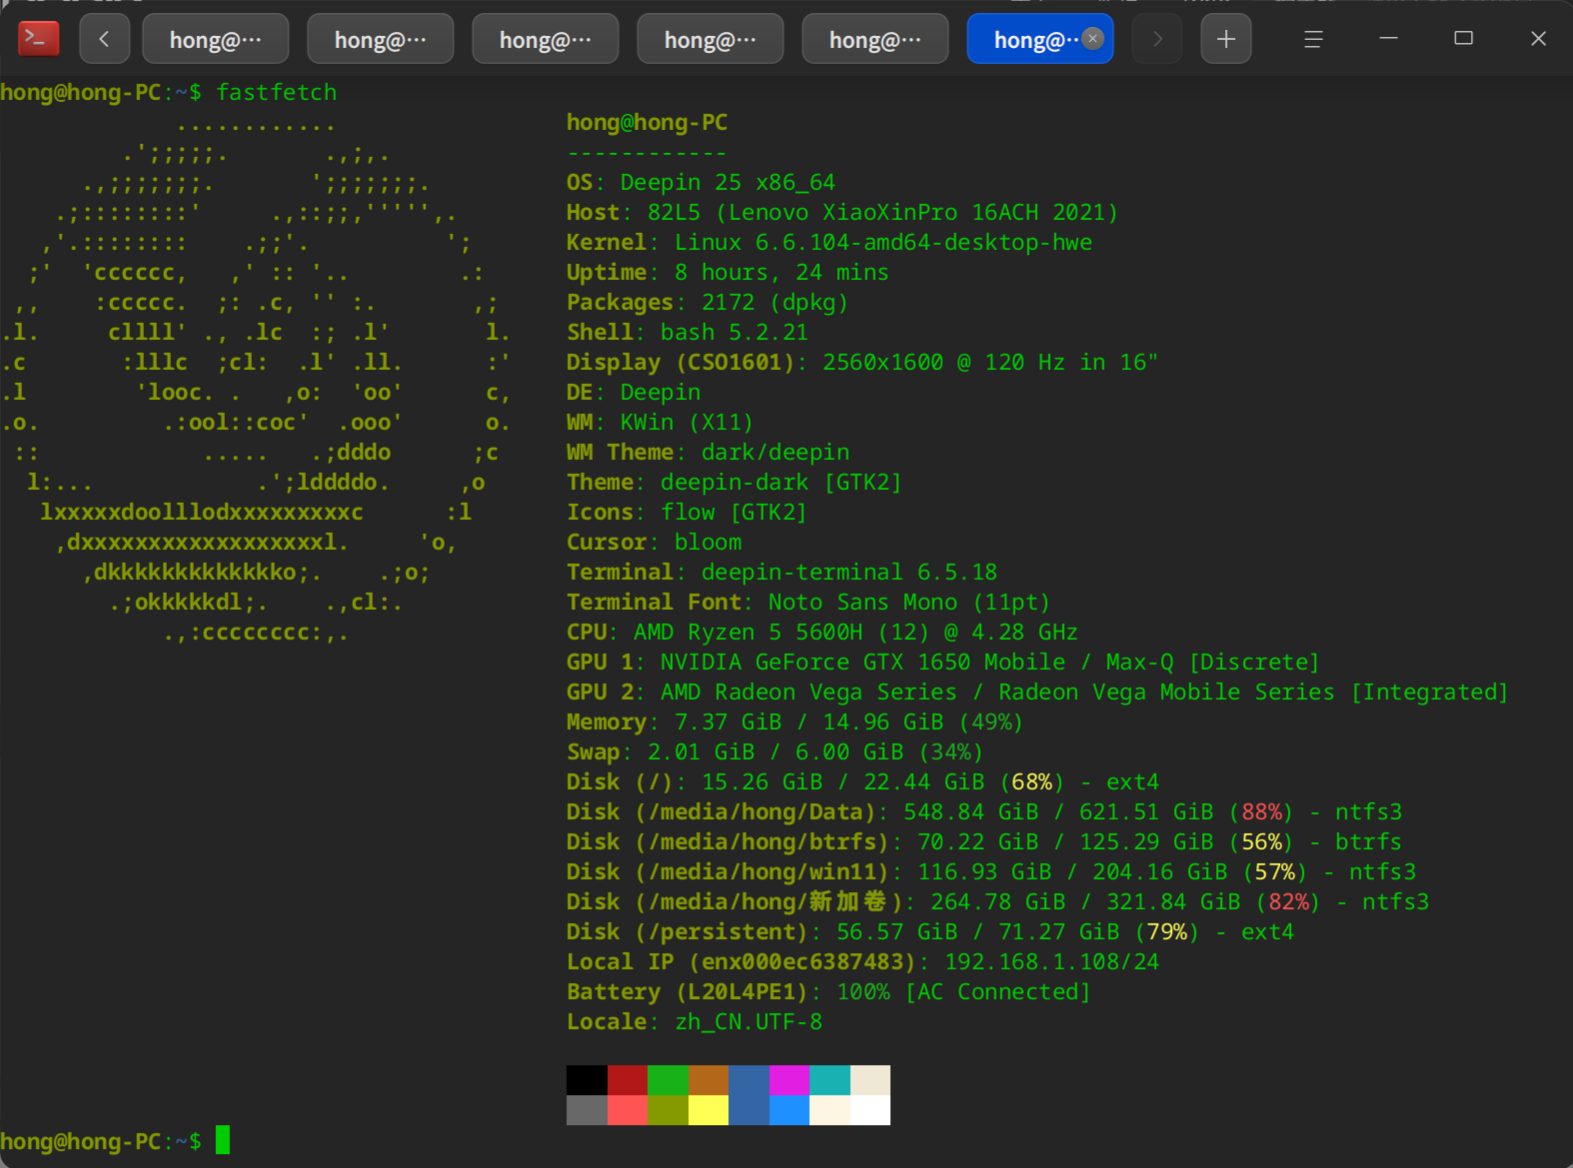Click the 'Memory: 7.37 GiB / 14.96 GiB' line
This screenshot has height=1168, width=1573.
point(795,722)
